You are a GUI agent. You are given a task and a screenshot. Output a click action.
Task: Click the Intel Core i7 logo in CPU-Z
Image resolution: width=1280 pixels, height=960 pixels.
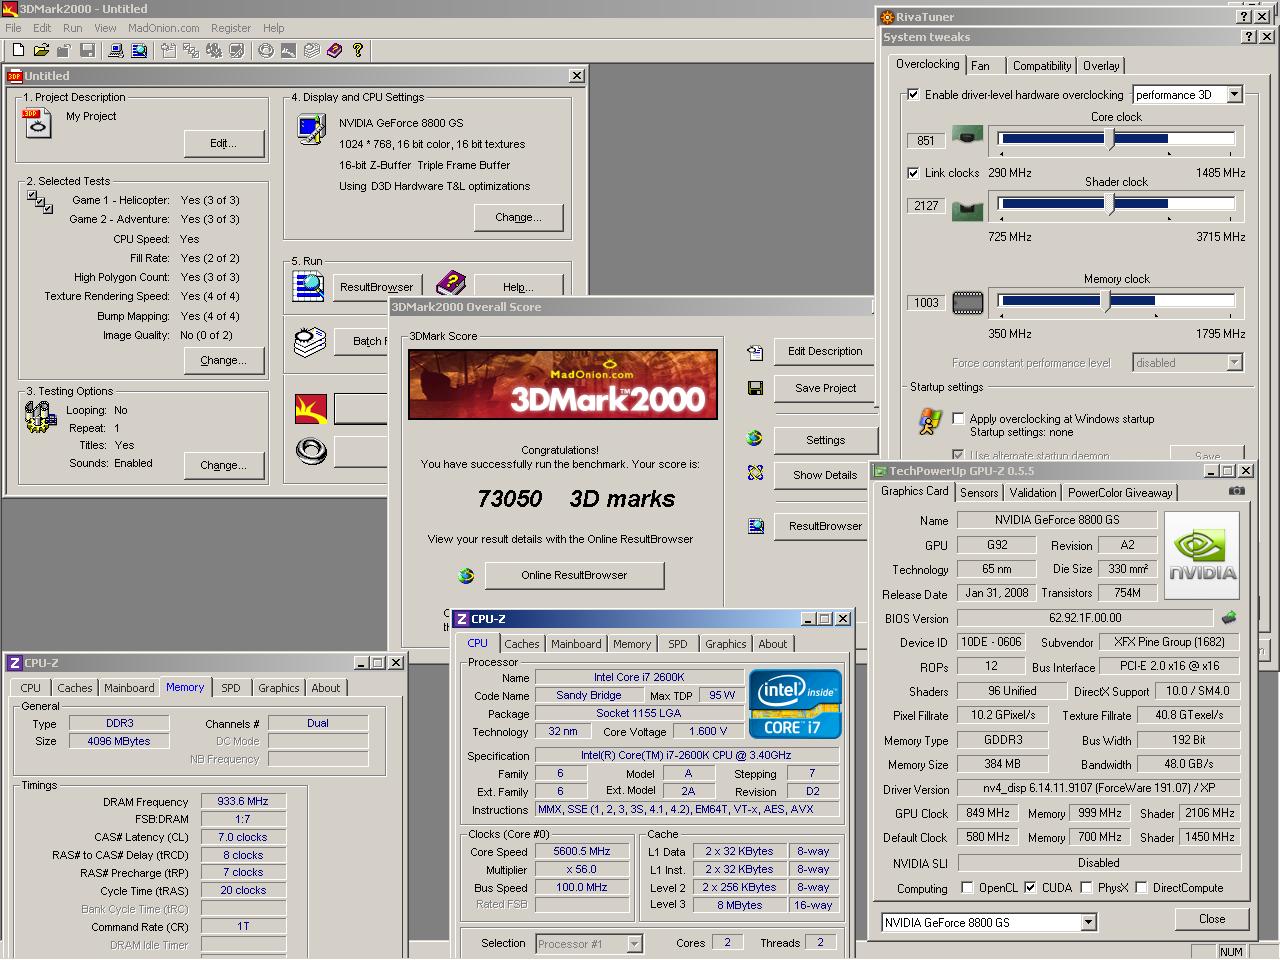[x=796, y=704]
